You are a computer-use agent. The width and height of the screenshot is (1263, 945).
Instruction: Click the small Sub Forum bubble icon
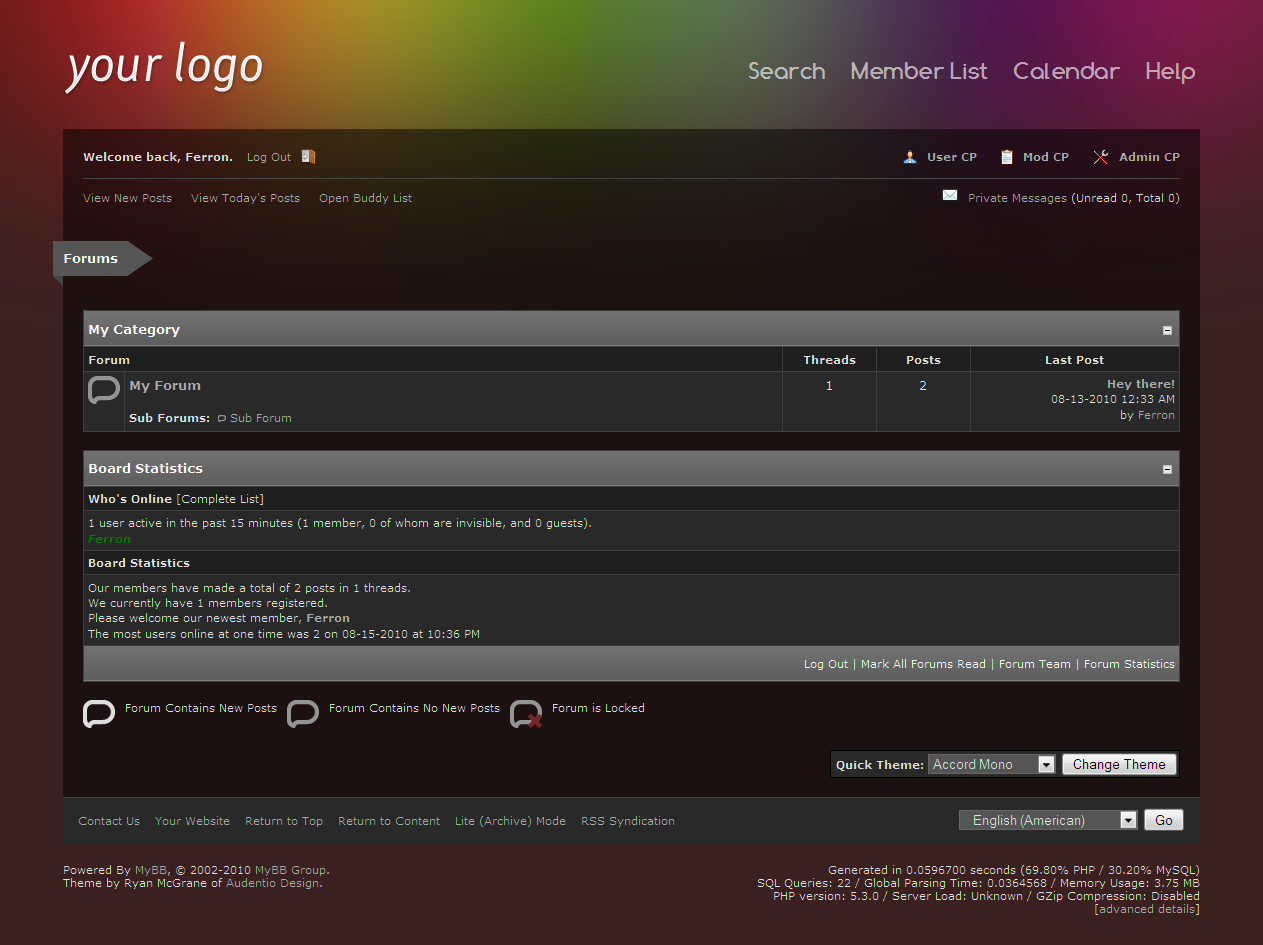coord(222,419)
